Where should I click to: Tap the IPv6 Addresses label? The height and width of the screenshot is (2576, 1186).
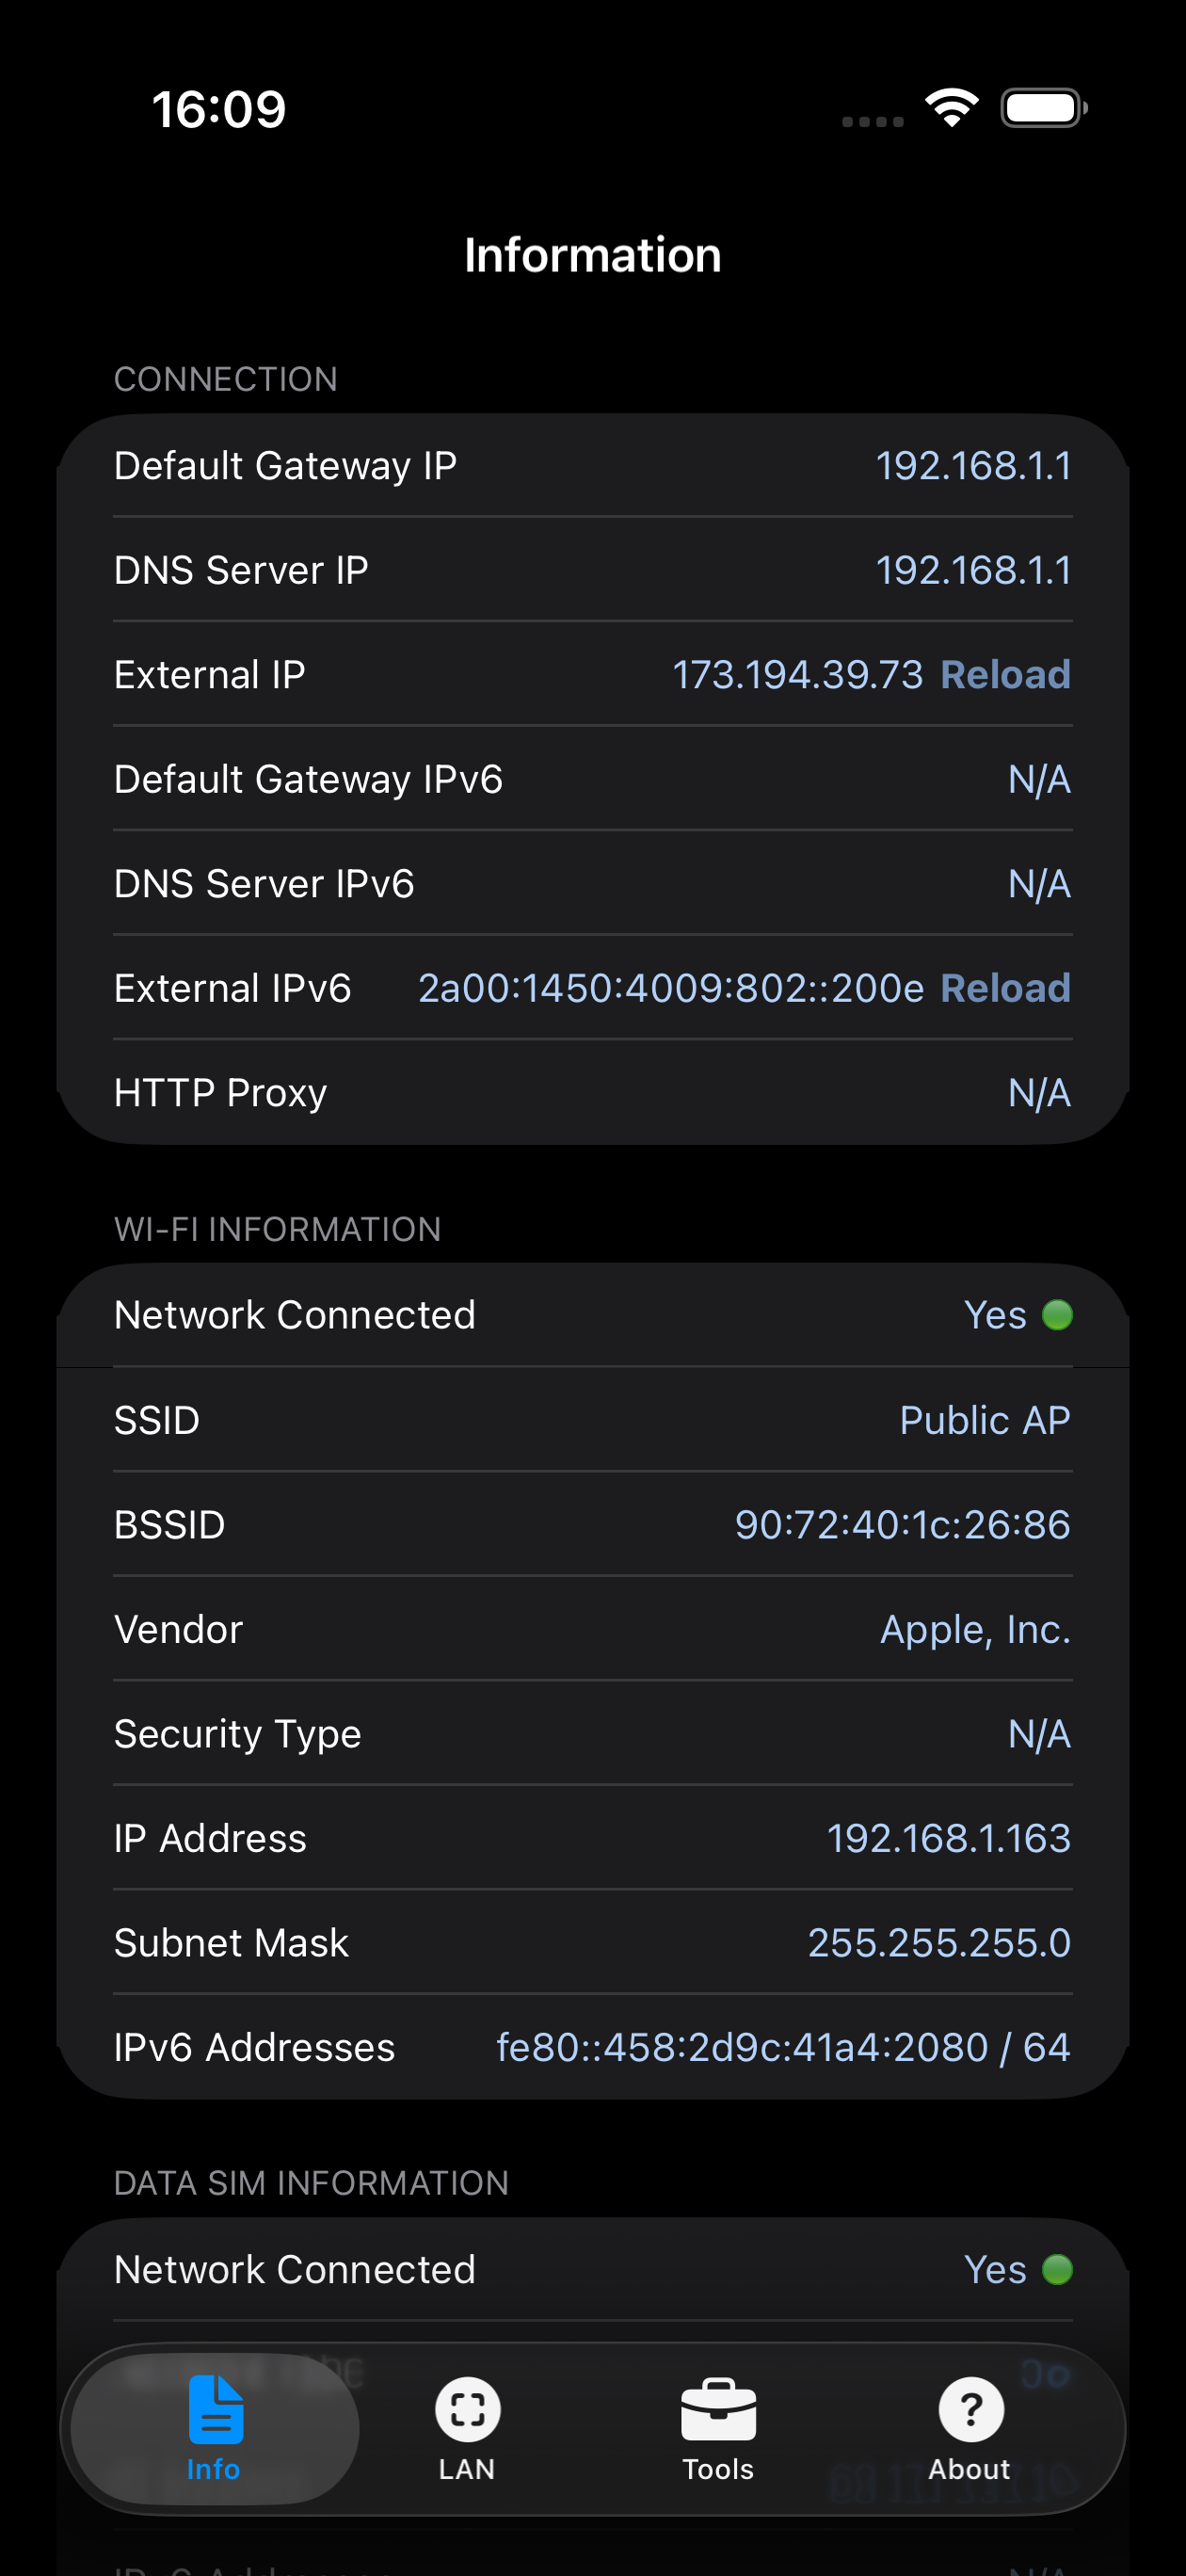[x=254, y=2047]
